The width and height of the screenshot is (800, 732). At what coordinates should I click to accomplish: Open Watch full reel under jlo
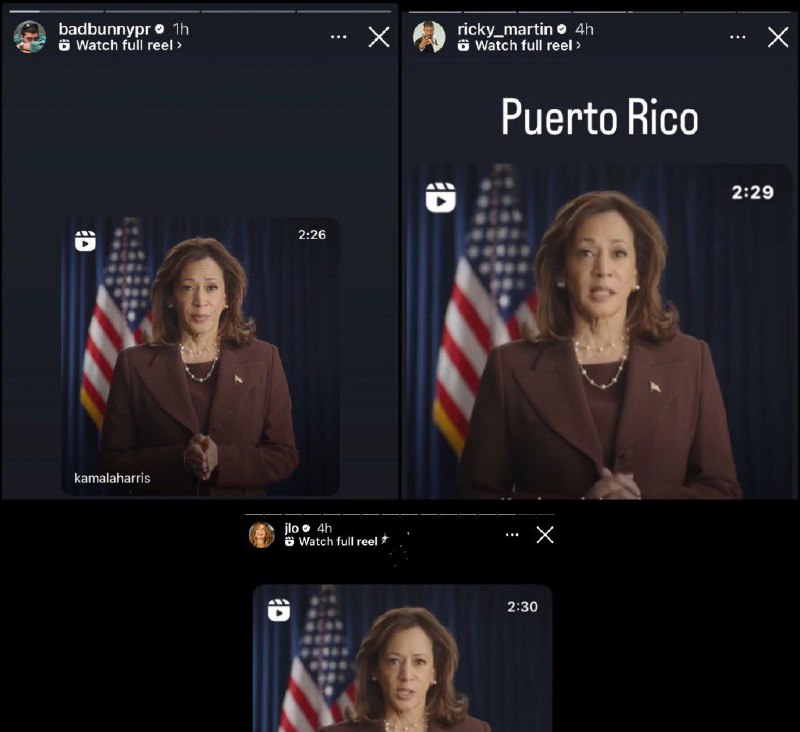(336, 541)
